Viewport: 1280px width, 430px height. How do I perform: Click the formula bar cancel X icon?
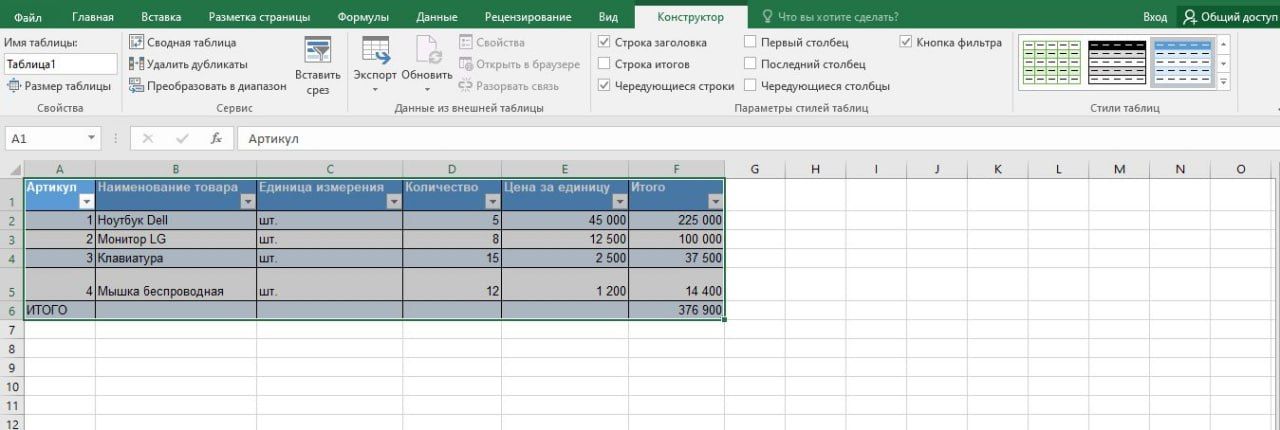coord(148,138)
